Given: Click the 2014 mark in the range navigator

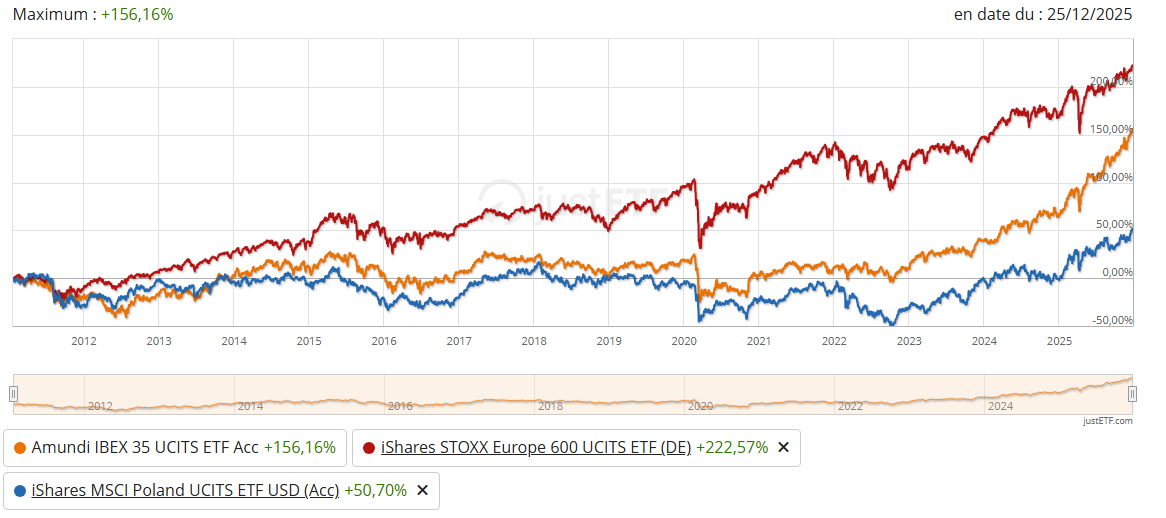Looking at the screenshot, I should click(250, 406).
